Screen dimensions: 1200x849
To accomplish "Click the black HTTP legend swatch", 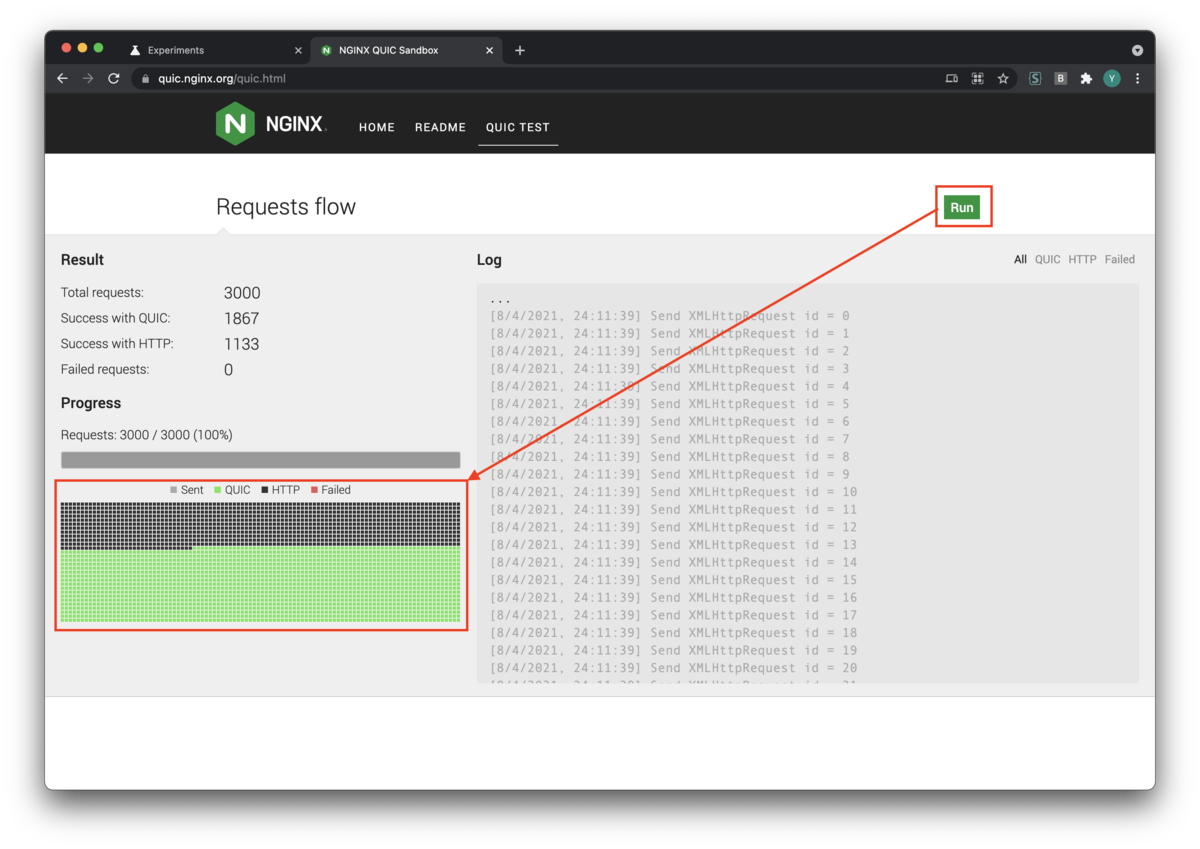I will click(x=265, y=490).
